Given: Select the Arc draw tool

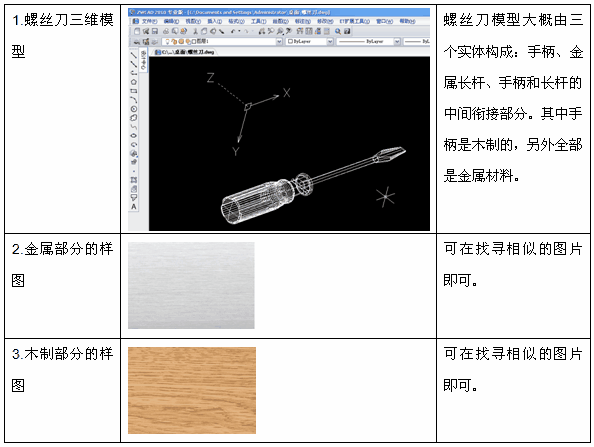Looking at the screenshot, I should (x=134, y=100).
